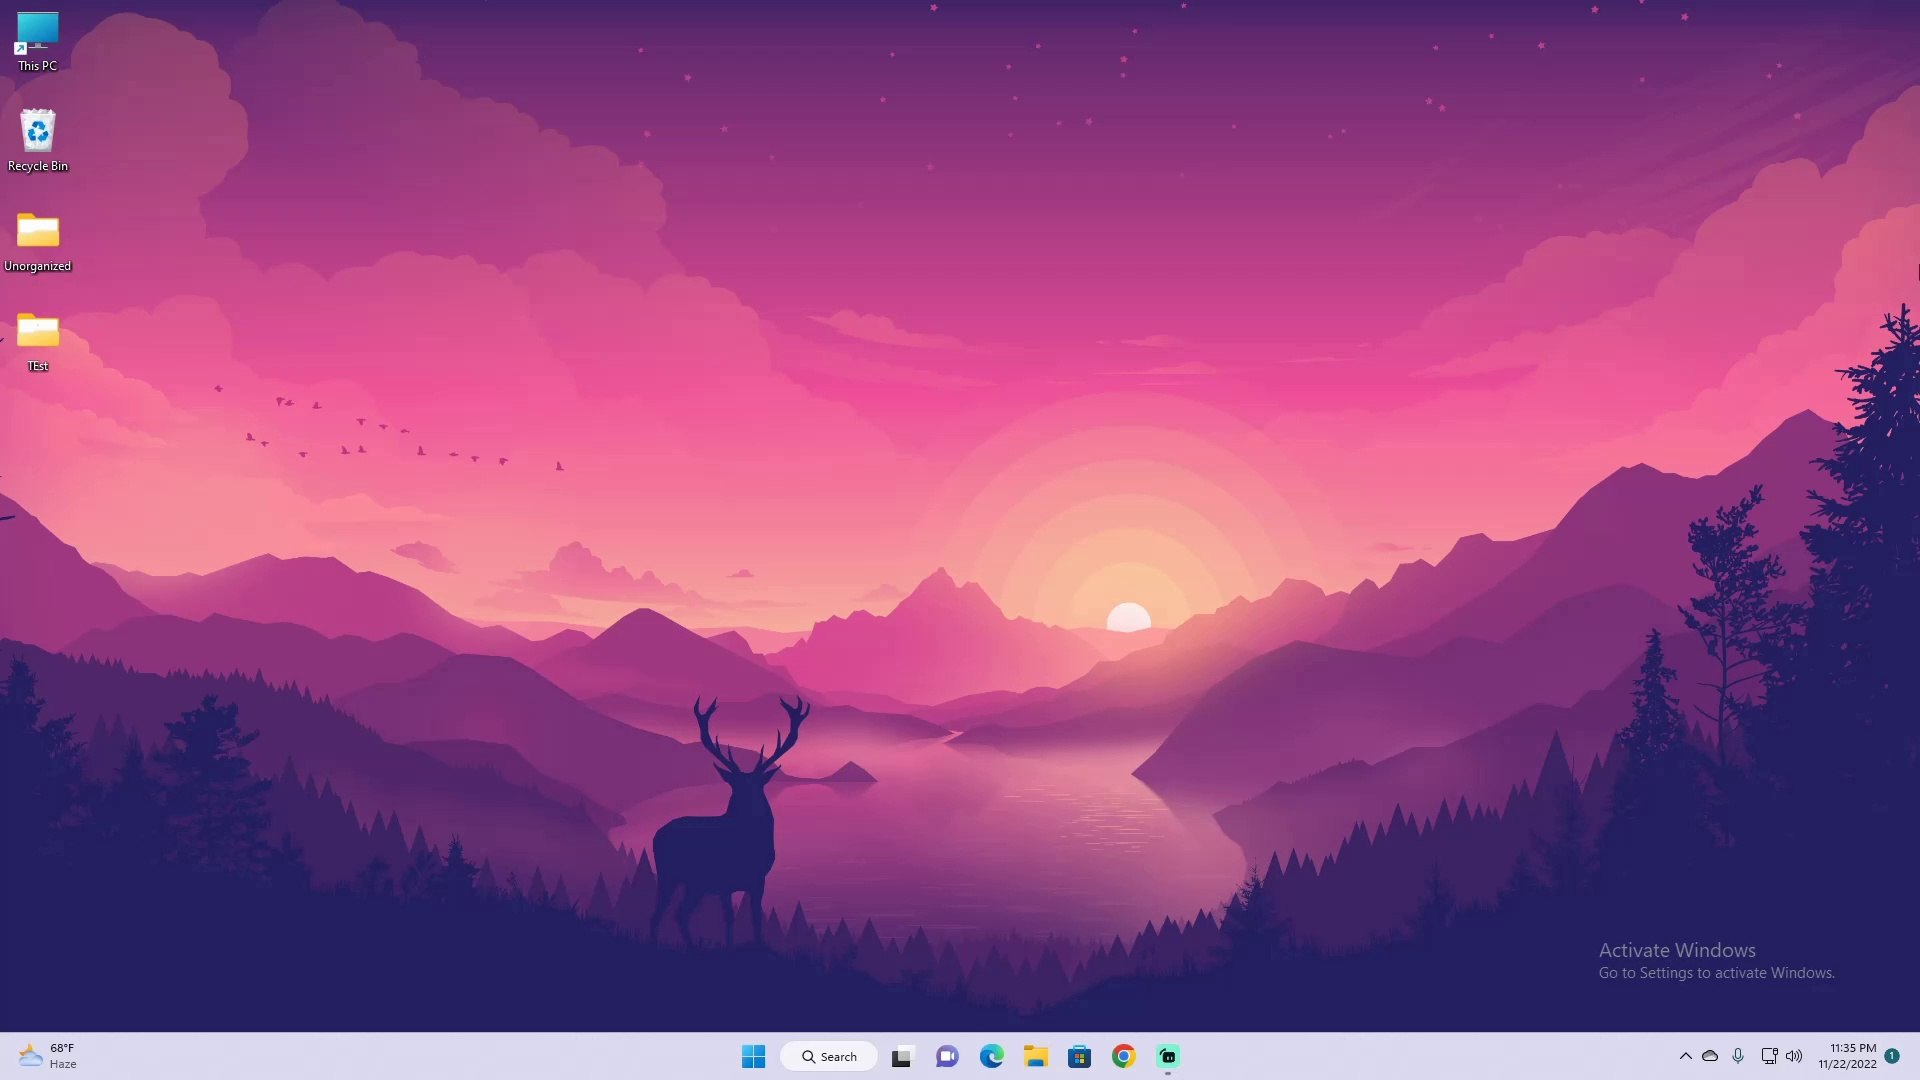This screenshot has width=1920, height=1080.
Task: Open the Windows Start menu
Action: point(753,1056)
